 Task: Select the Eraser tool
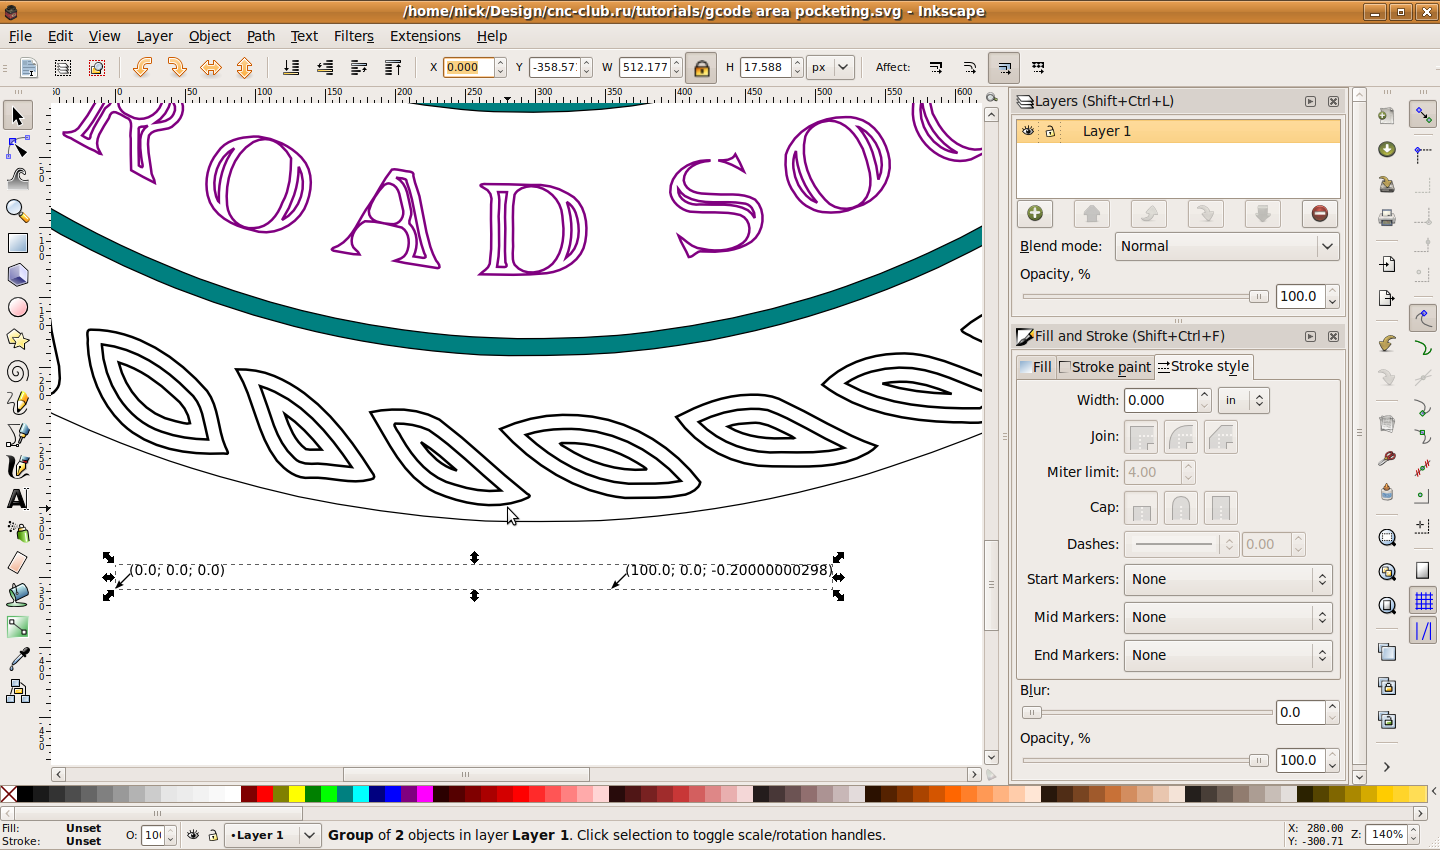[18, 562]
